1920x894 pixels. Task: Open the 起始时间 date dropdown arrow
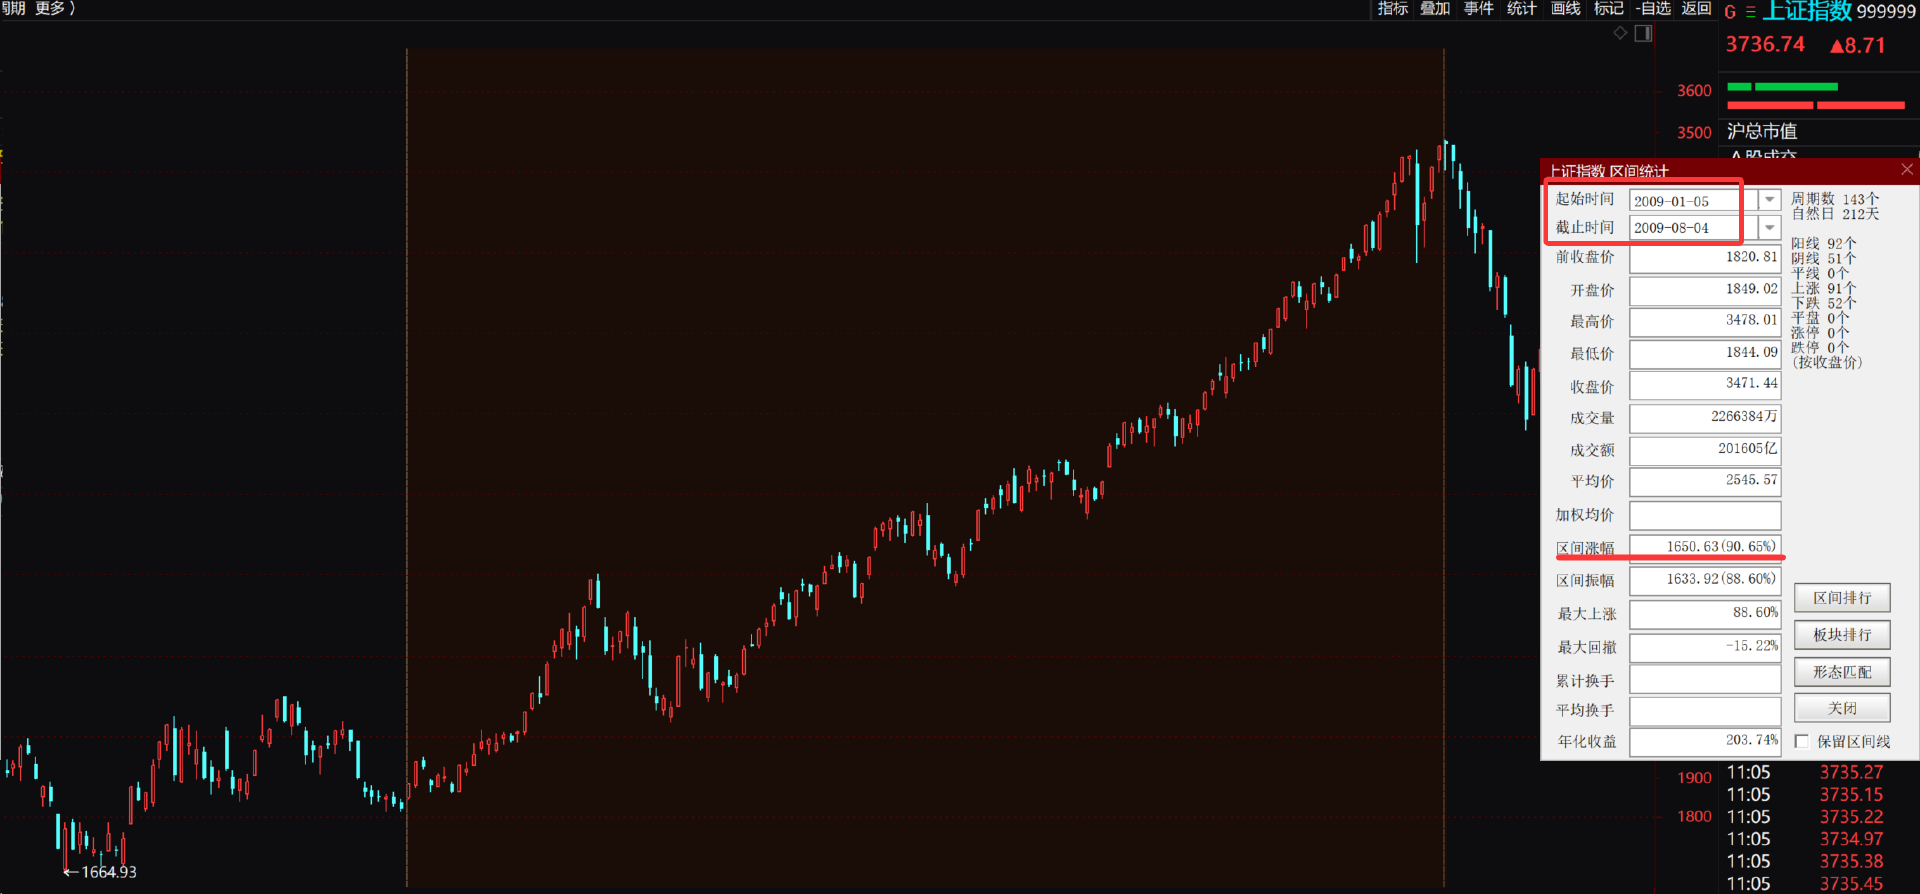click(1770, 200)
